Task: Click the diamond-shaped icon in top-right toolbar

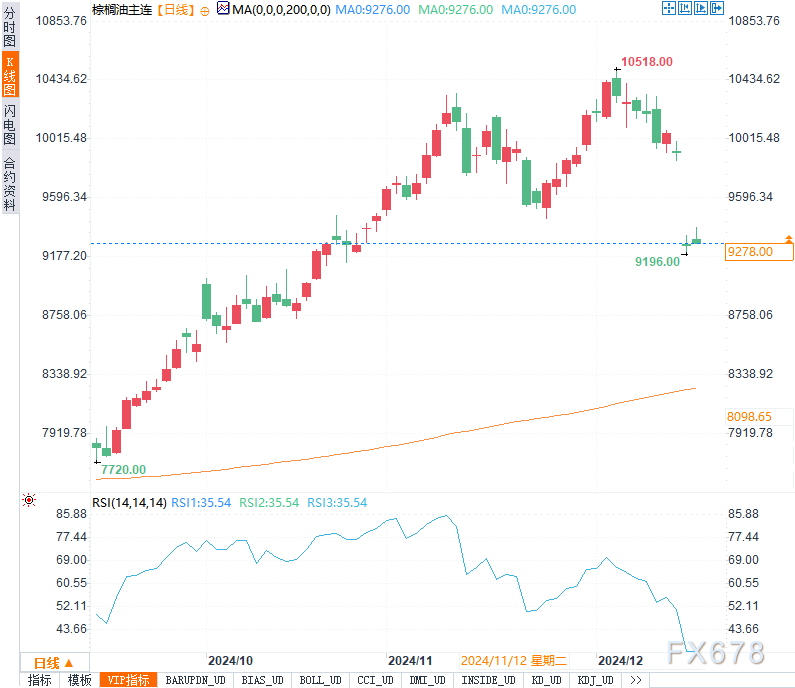Action: pyautogui.click(x=701, y=8)
